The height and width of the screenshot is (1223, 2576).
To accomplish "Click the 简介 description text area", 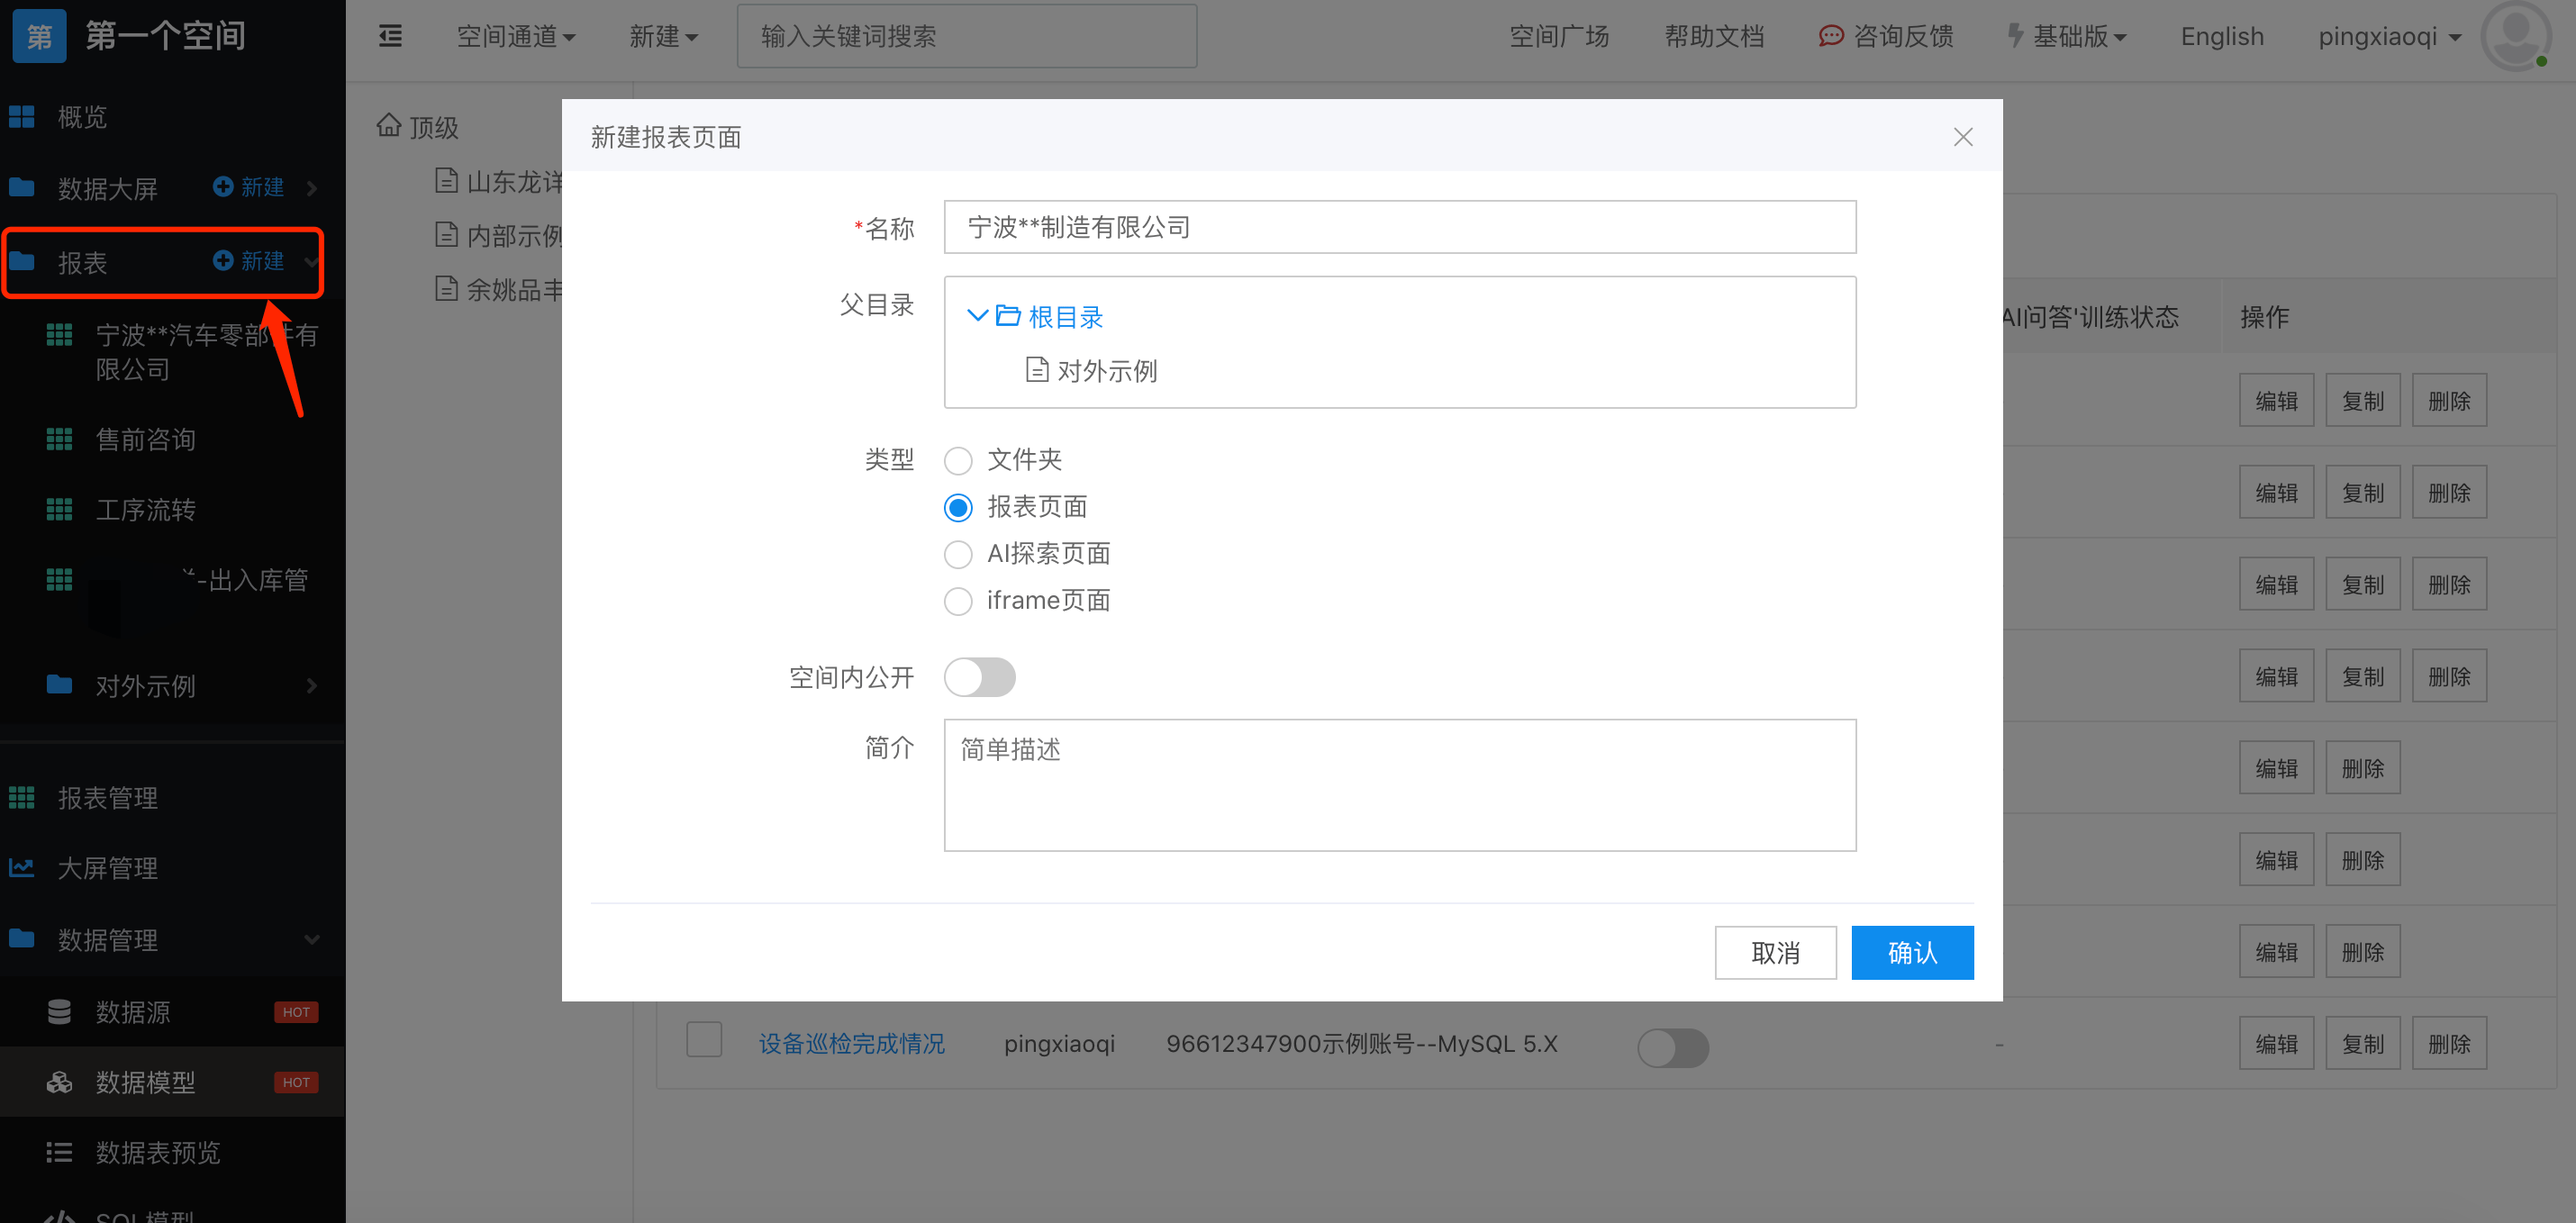I will point(1399,785).
